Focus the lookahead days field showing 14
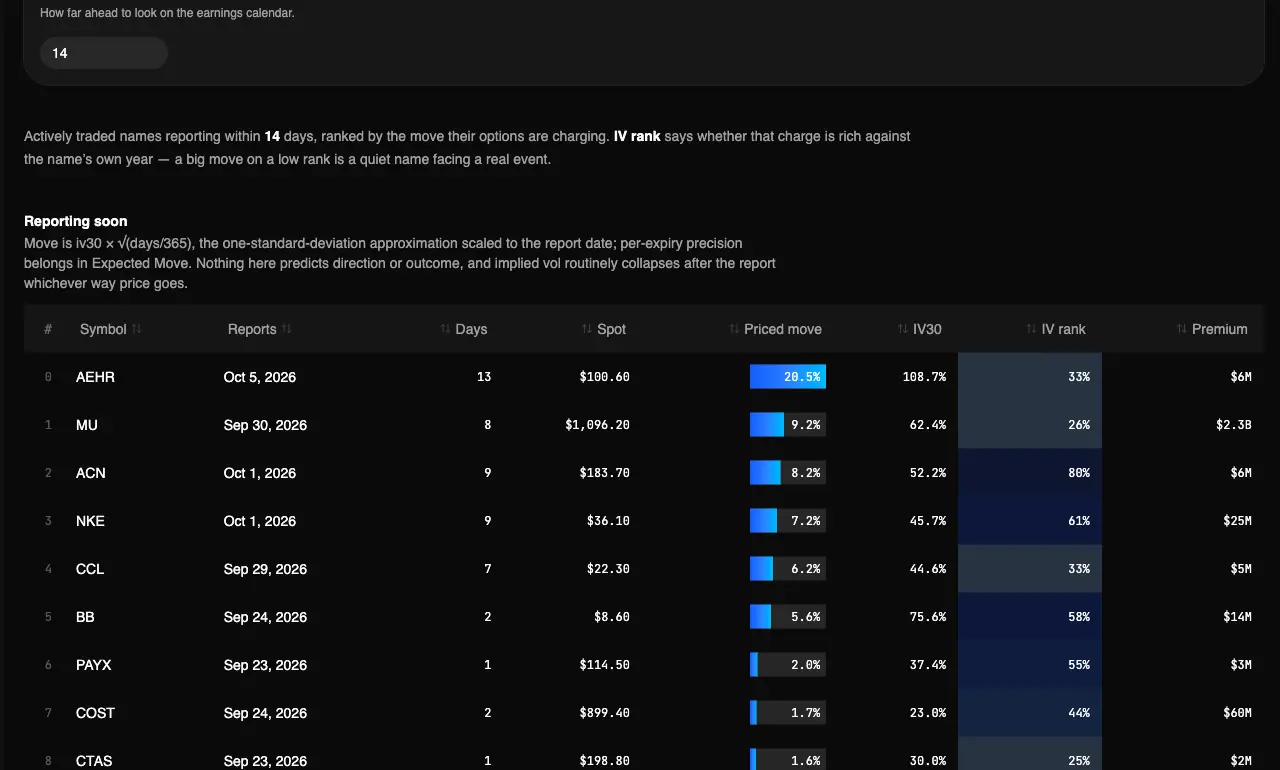The height and width of the screenshot is (770, 1280). pyautogui.click(x=104, y=53)
